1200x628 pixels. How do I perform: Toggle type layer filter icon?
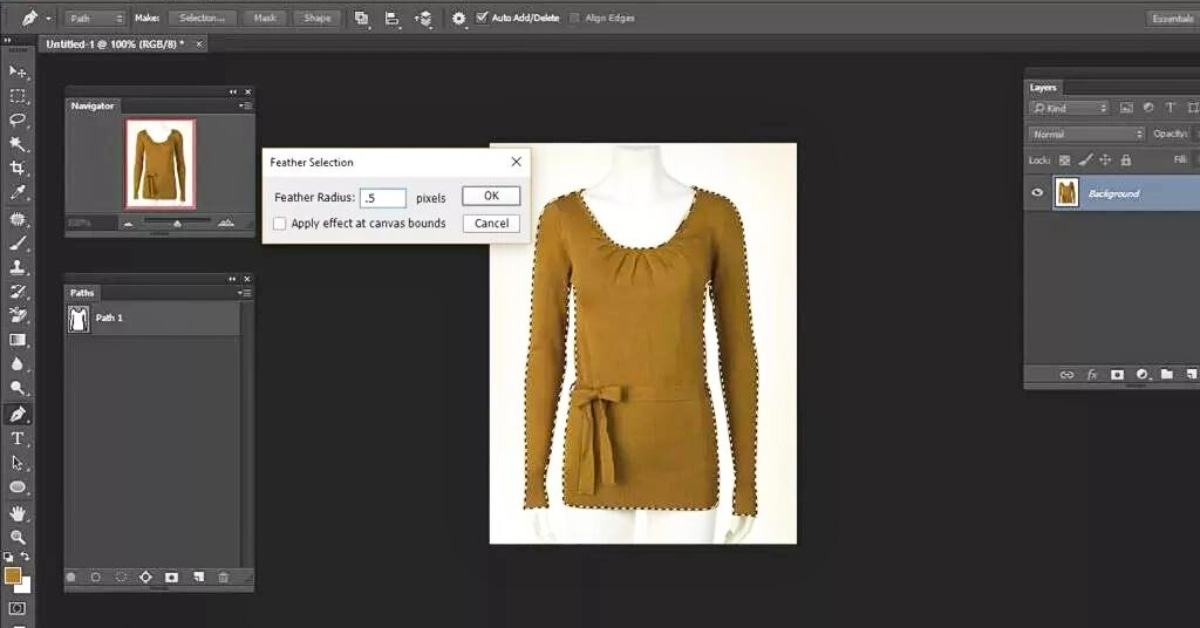click(x=1170, y=108)
